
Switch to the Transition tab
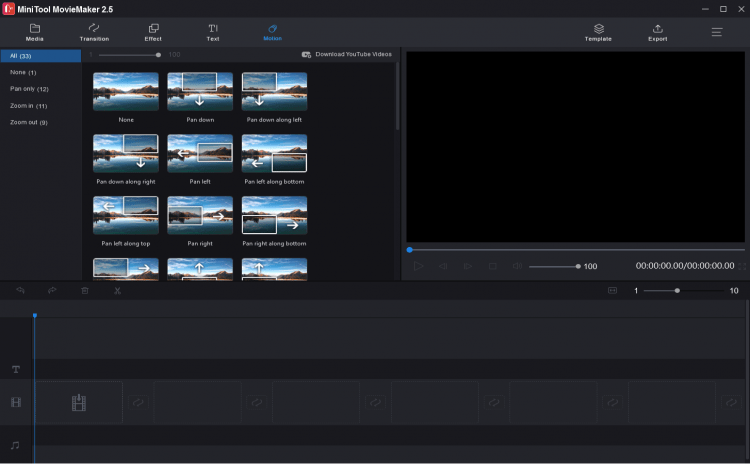(x=94, y=32)
